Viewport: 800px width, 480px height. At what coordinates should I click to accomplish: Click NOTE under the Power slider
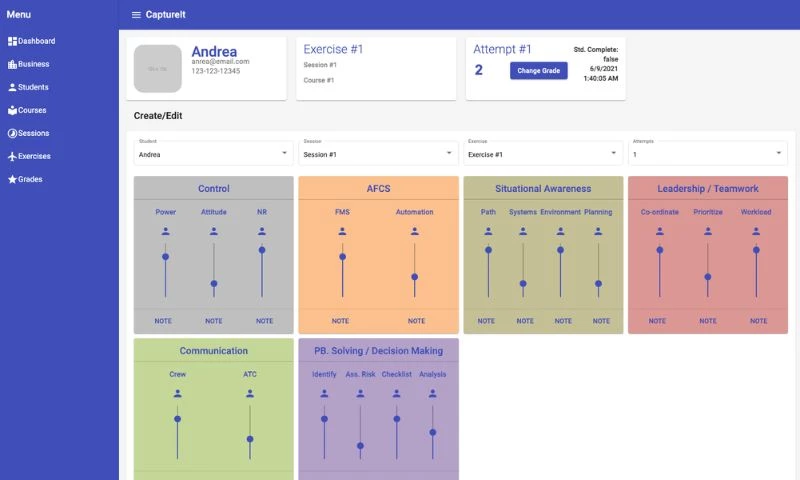164,321
